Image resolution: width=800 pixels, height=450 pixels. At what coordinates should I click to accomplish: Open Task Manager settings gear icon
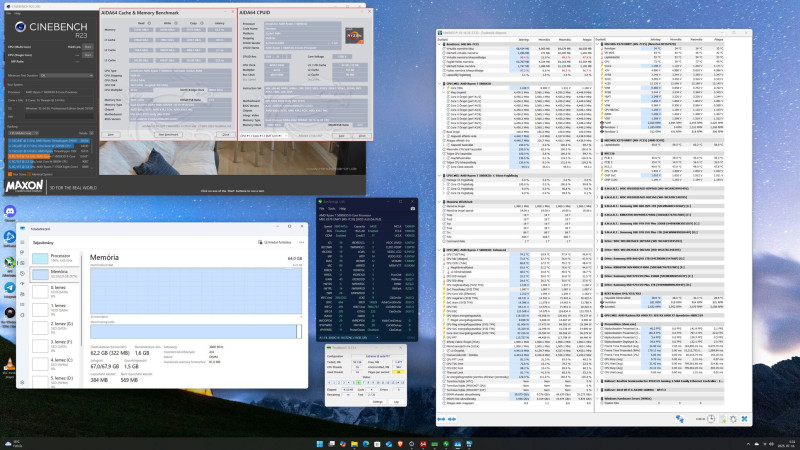click(22, 382)
